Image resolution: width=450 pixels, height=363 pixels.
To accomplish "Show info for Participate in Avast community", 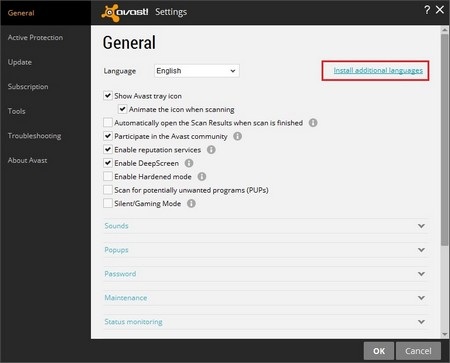I will [237, 136].
